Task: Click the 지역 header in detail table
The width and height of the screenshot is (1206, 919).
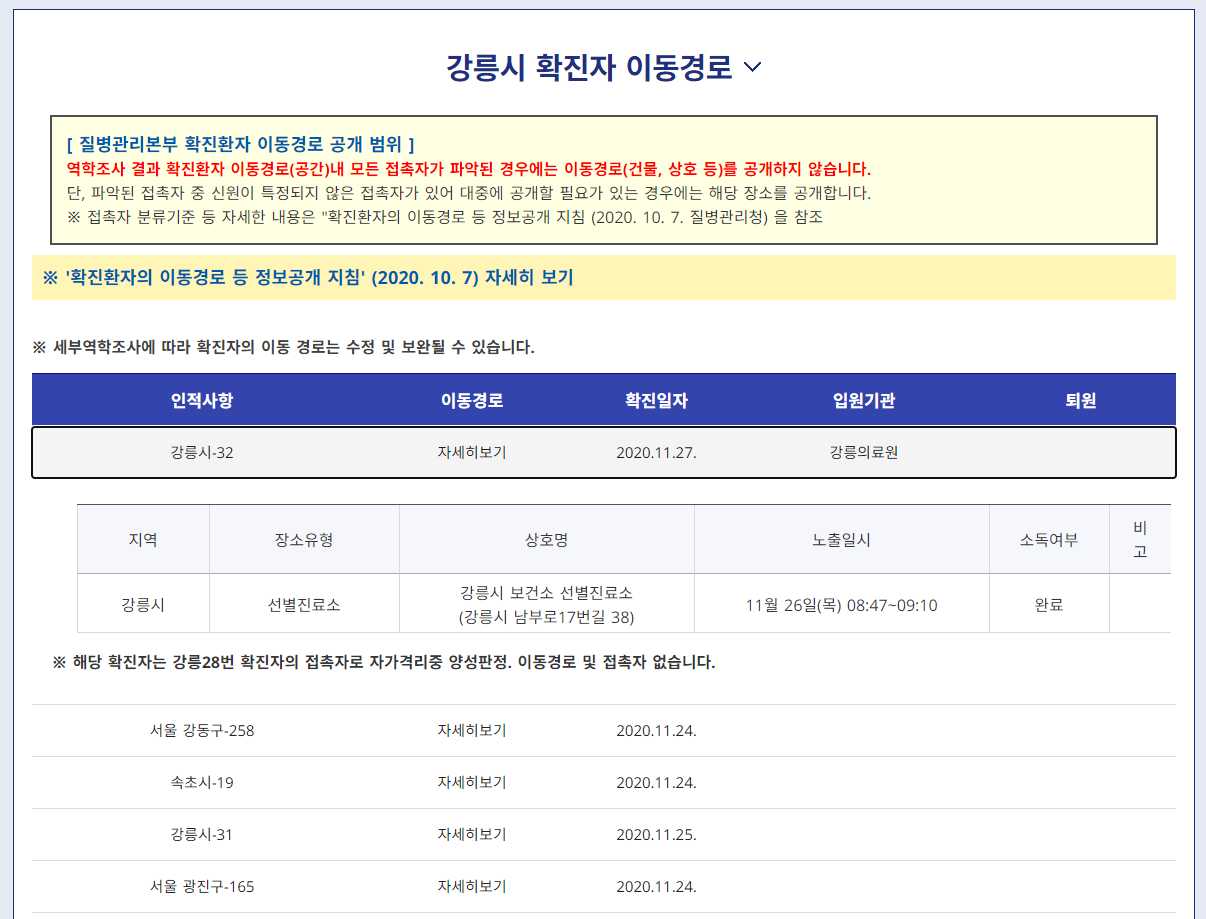Action: pos(143,540)
